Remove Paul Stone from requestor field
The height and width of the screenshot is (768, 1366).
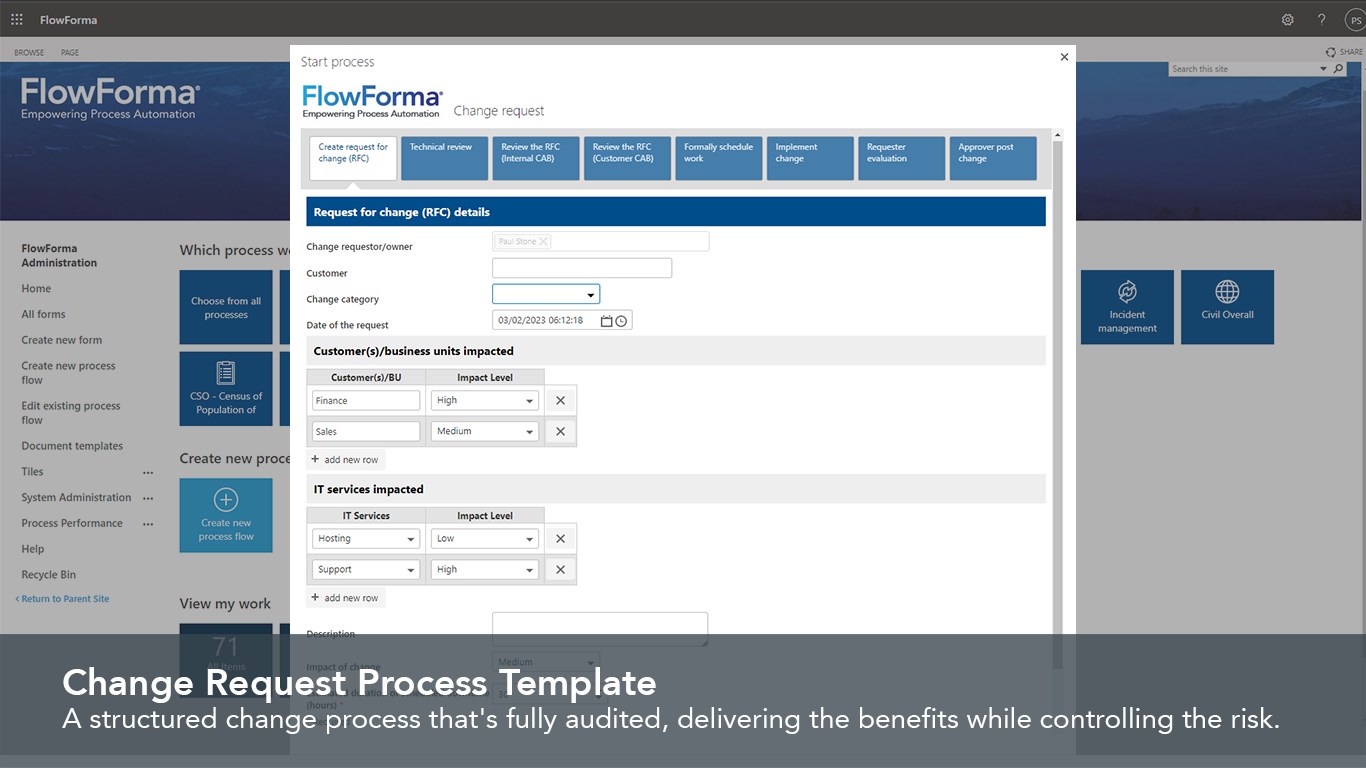point(543,241)
